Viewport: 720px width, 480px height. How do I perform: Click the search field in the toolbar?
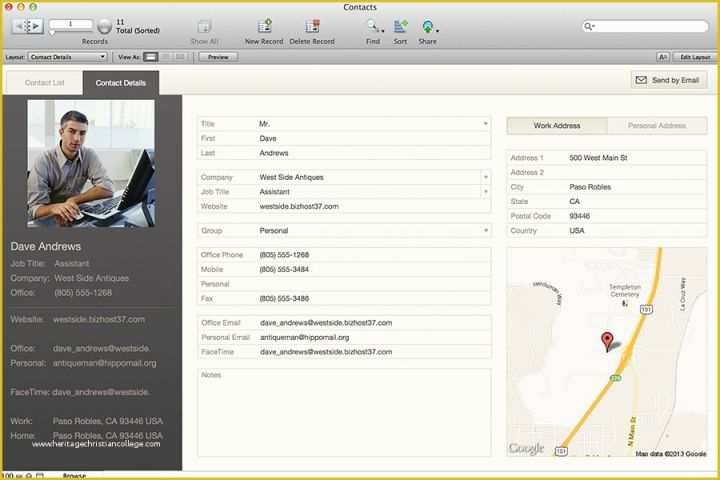[649, 26]
